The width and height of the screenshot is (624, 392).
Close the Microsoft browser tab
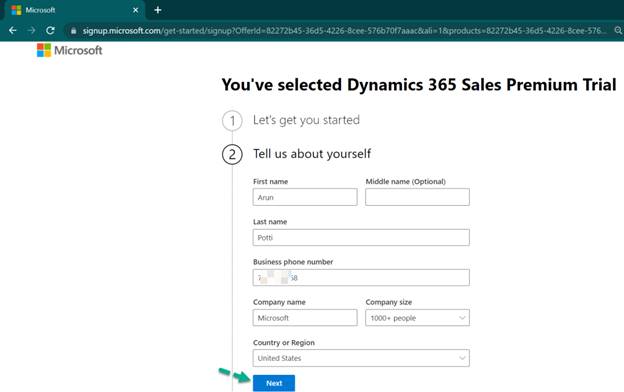pos(135,10)
